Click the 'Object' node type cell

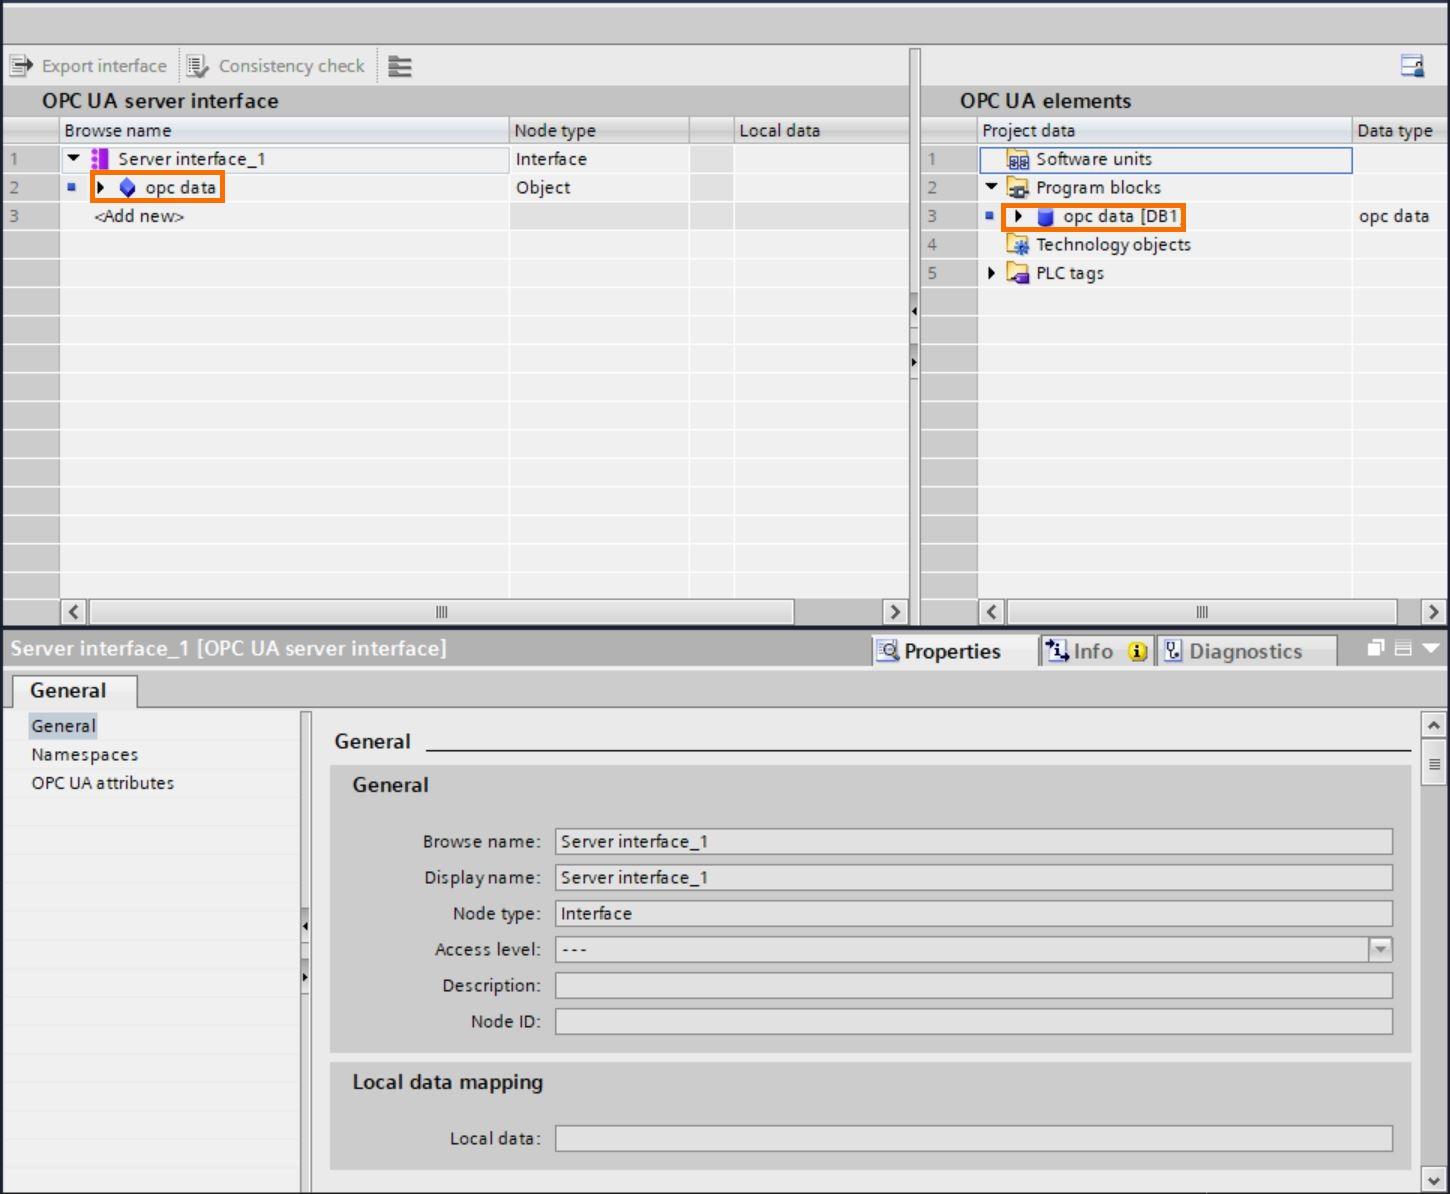pos(599,188)
